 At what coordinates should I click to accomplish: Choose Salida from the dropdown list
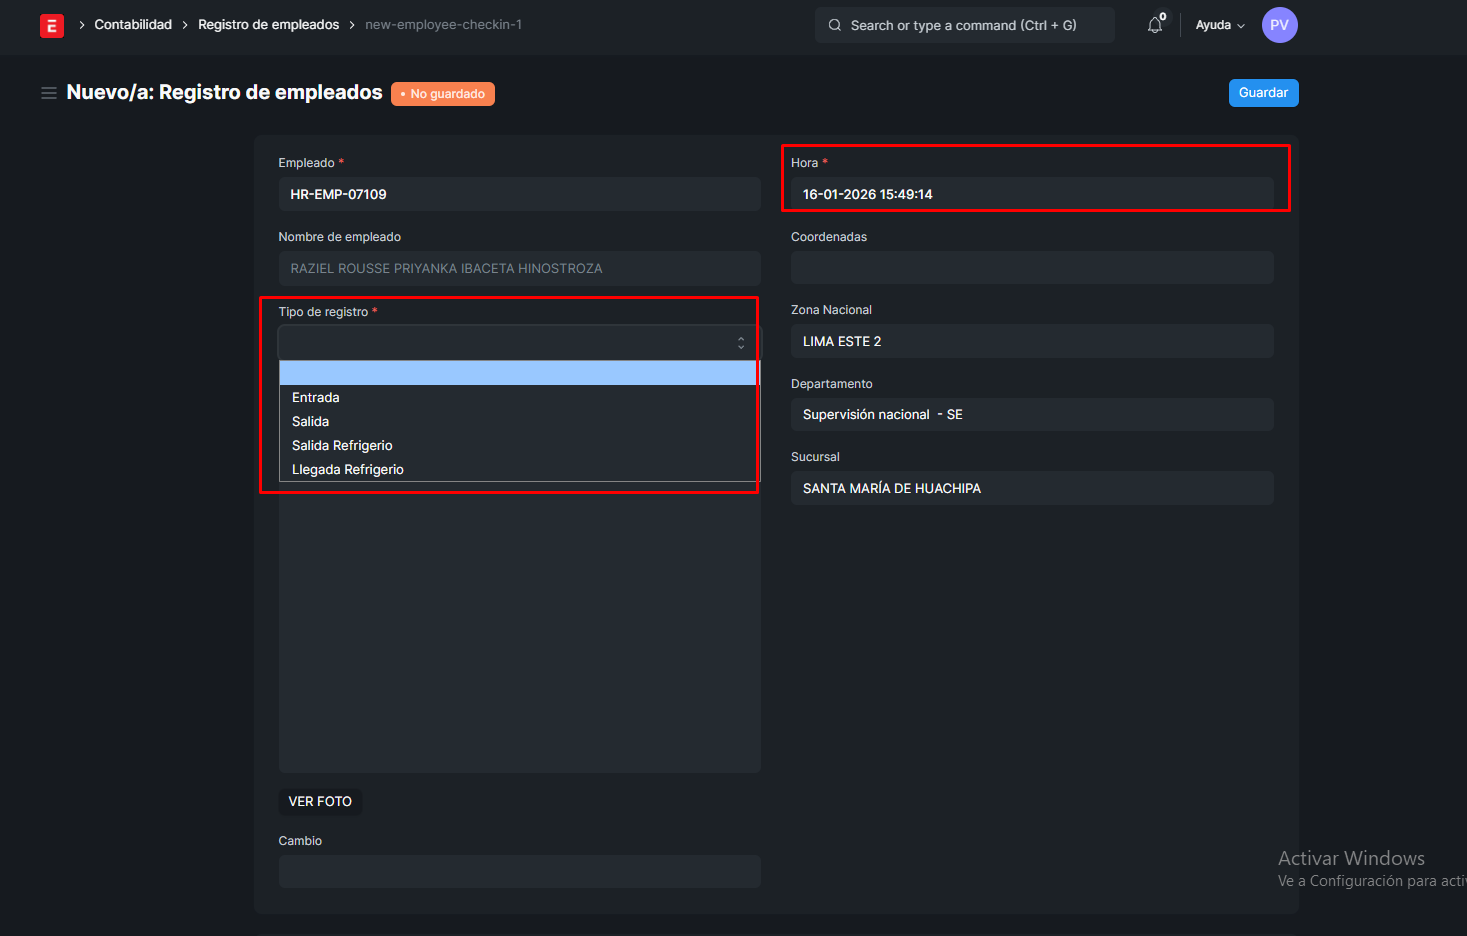click(x=311, y=422)
